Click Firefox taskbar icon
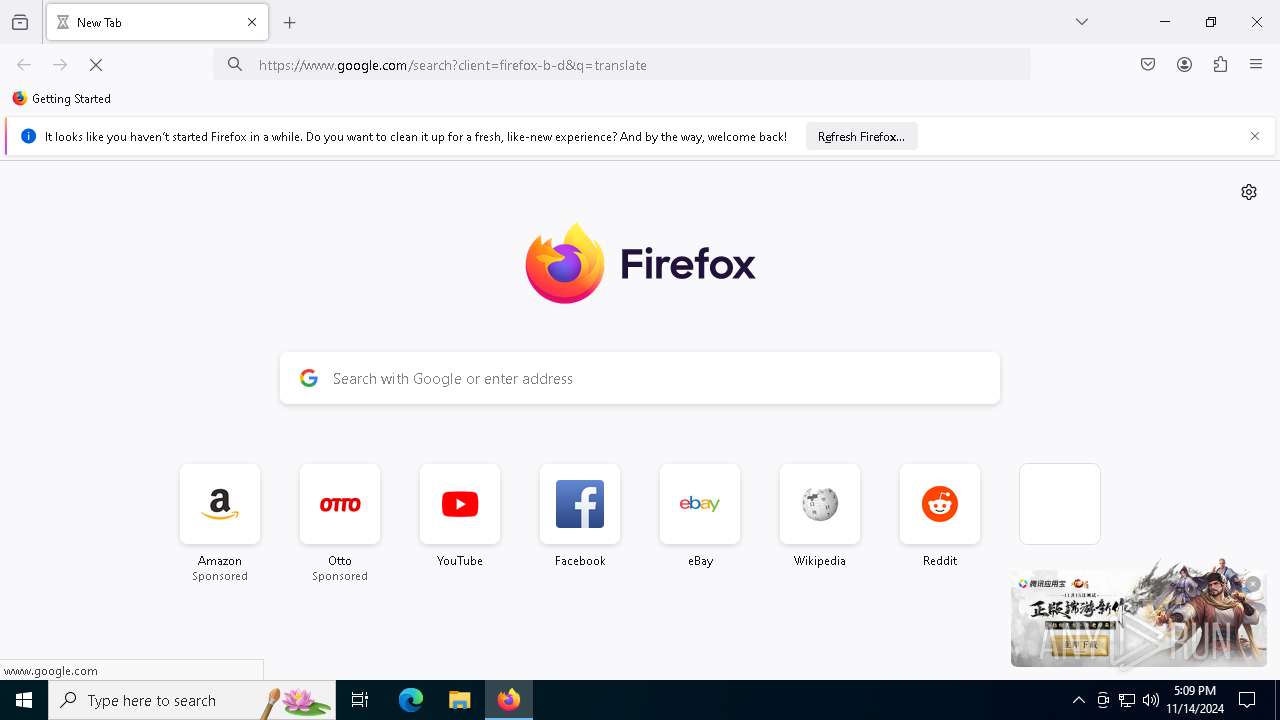The image size is (1280, 720). (x=509, y=700)
